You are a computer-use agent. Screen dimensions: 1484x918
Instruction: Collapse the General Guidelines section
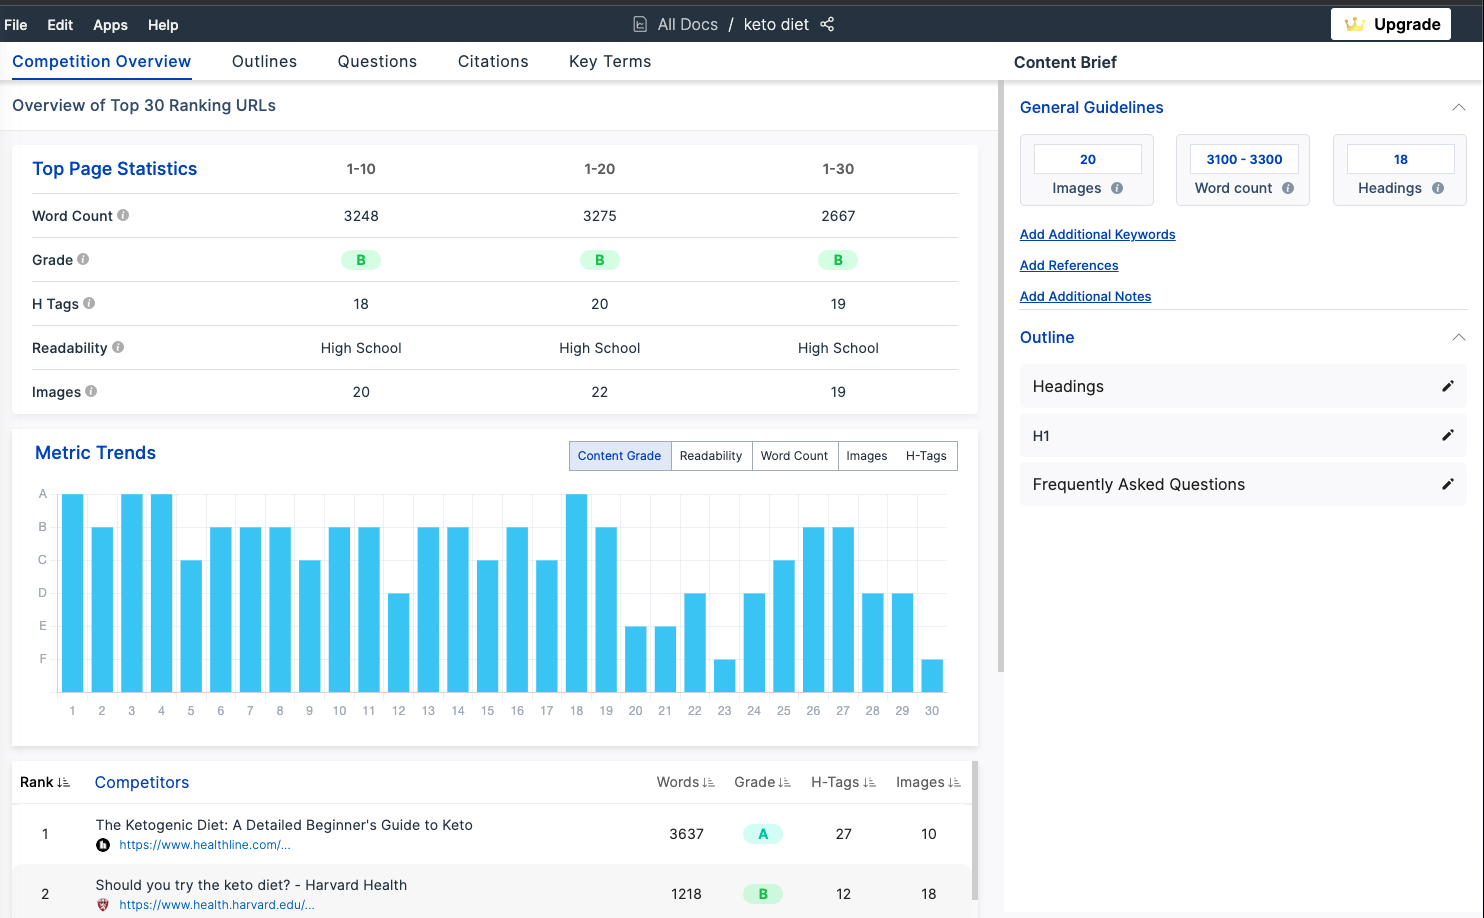[x=1458, y=107]
